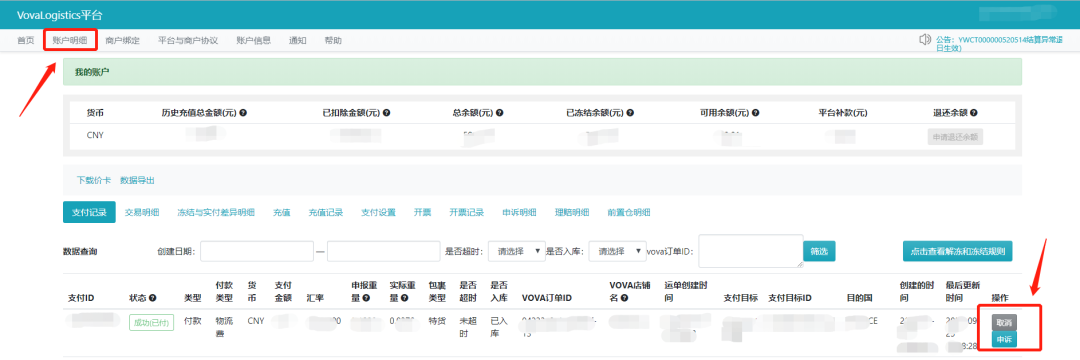Click the VovaLogistics平台 title

[x=60, y=15]
